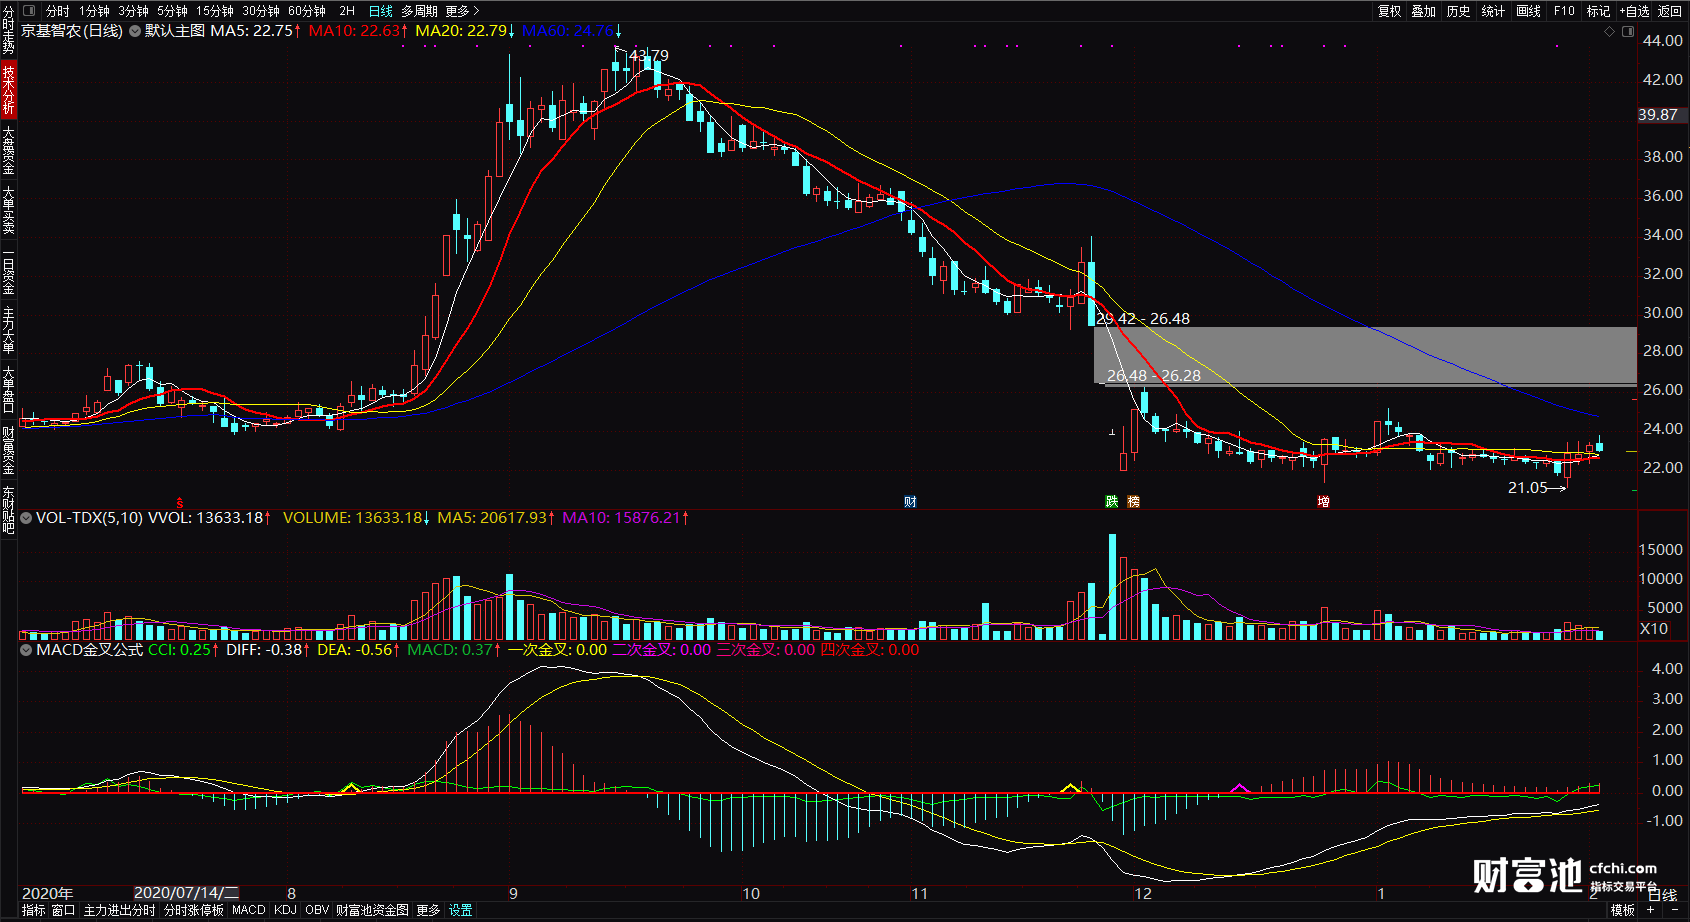
Task: Click the 模板 template button
Action: click(x=1623, y=910)
